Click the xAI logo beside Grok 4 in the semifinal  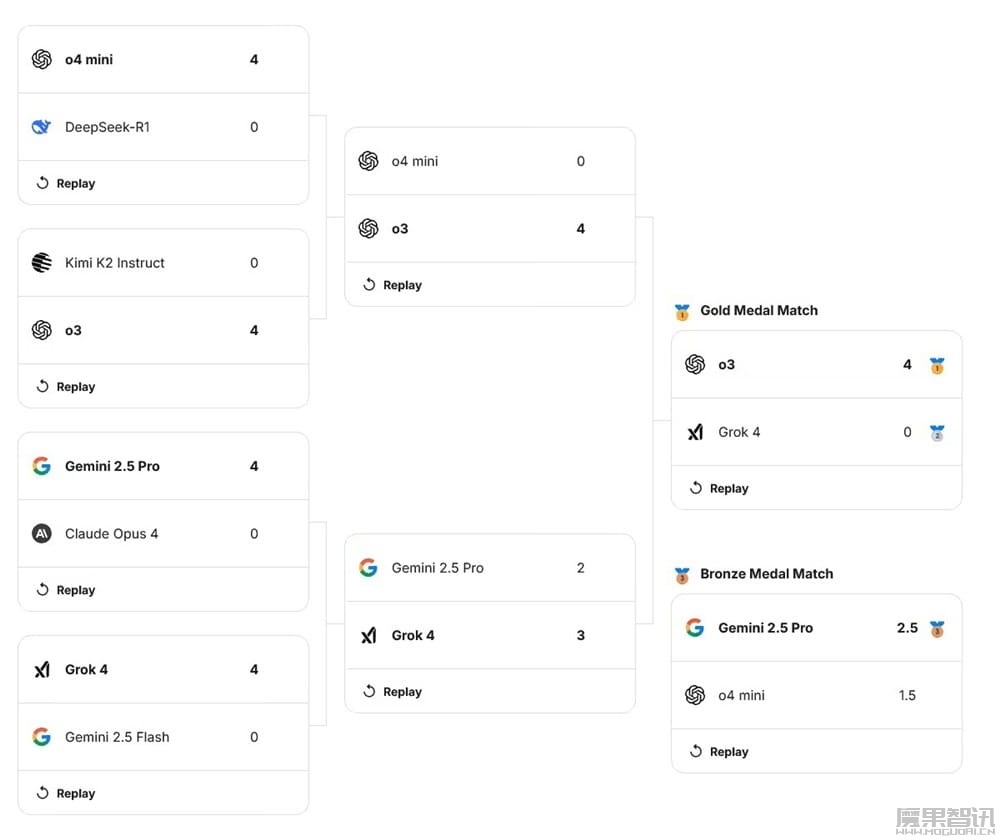[369, 635]
